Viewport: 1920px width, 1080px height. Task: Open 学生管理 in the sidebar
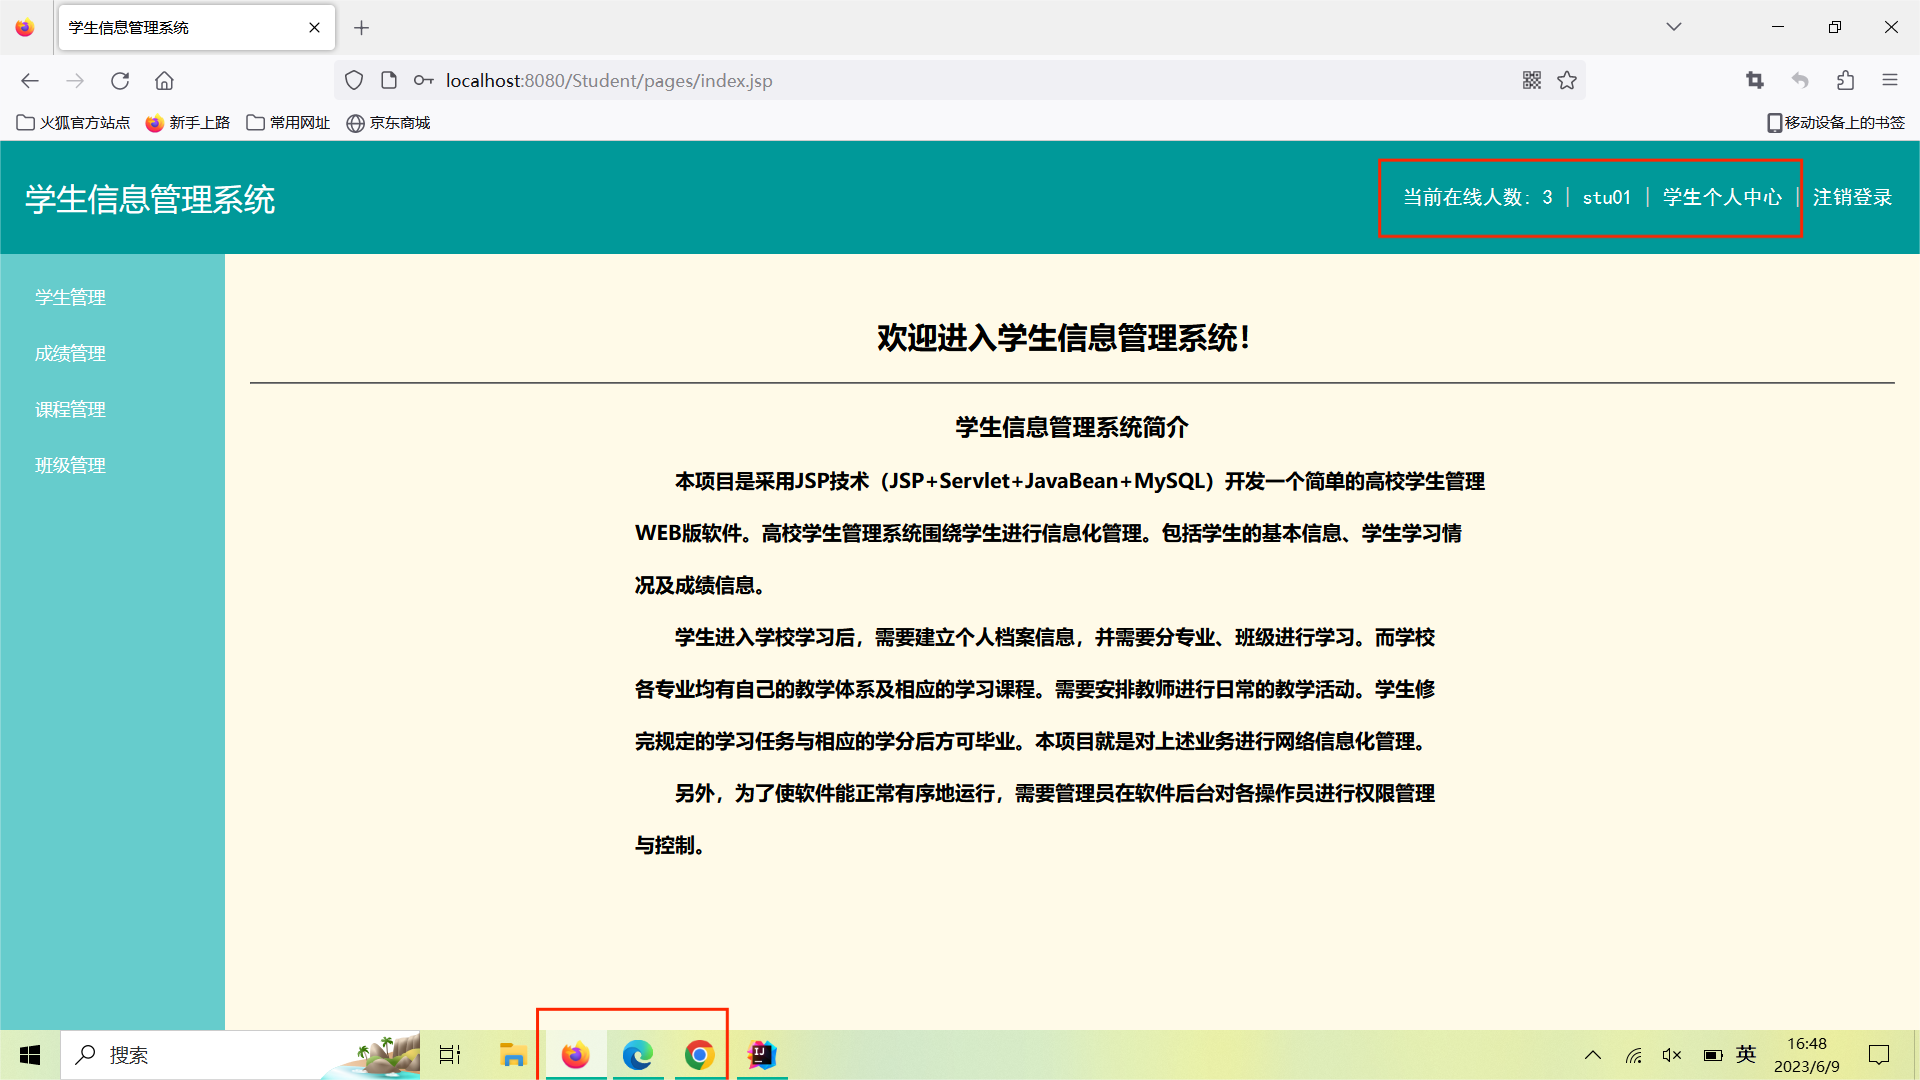[x=70, y=297]
